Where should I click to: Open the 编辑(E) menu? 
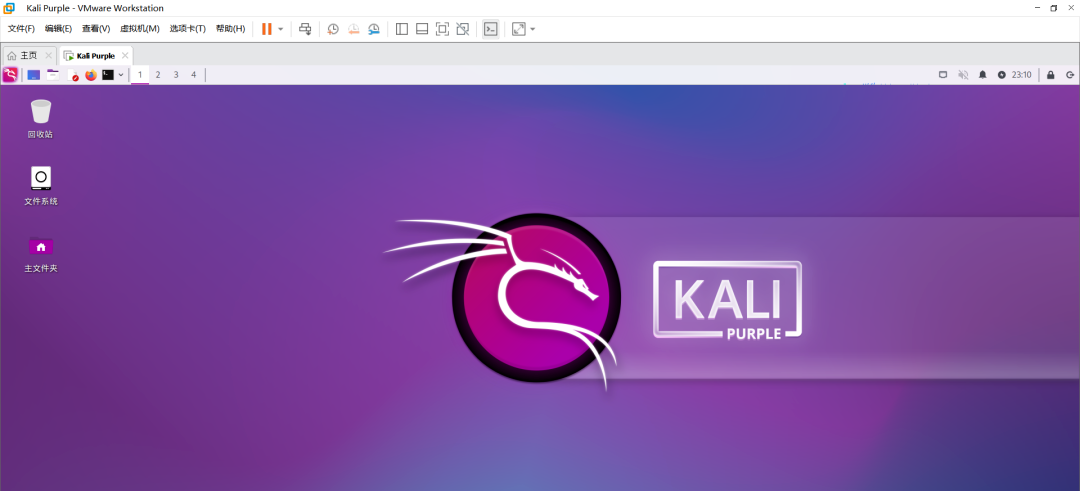[x=59, y=29]
